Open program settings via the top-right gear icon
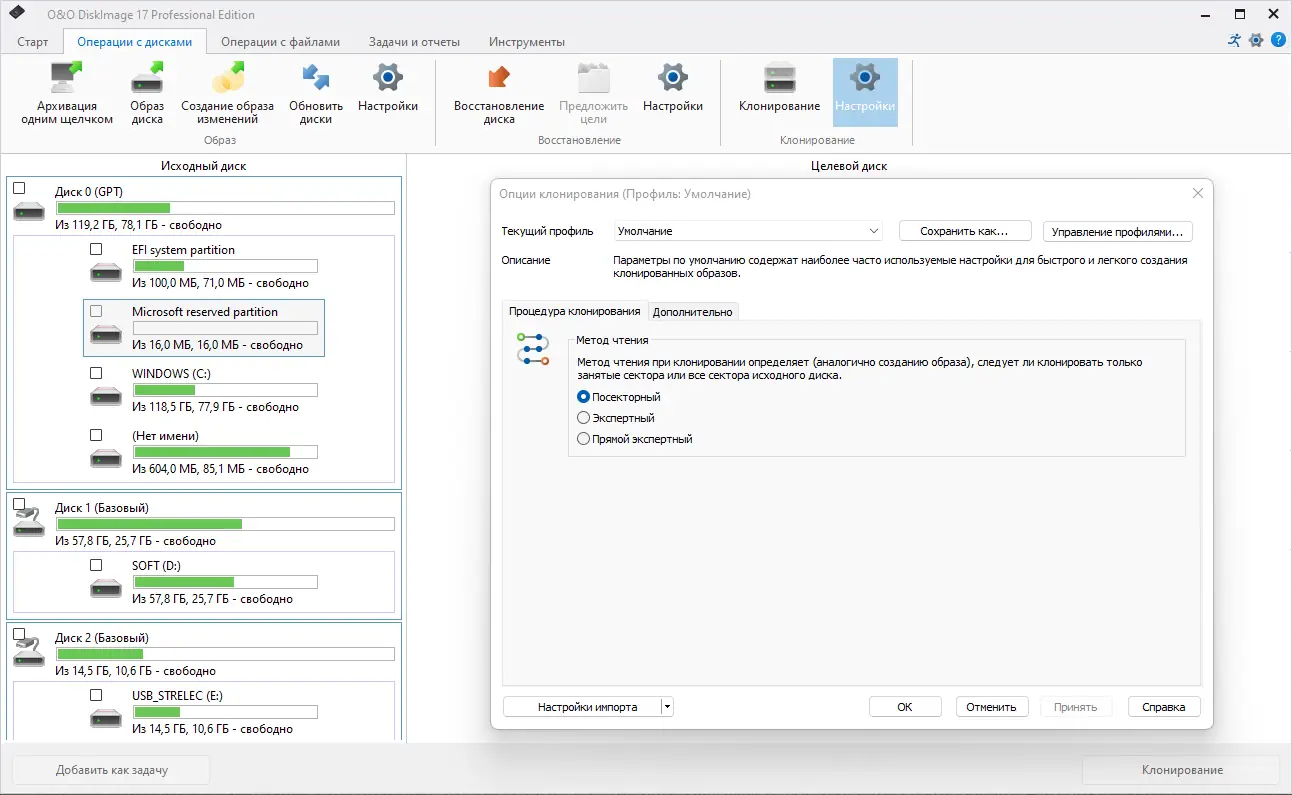The width and height of the screenshot is (1292, 795). point(1256,40)
